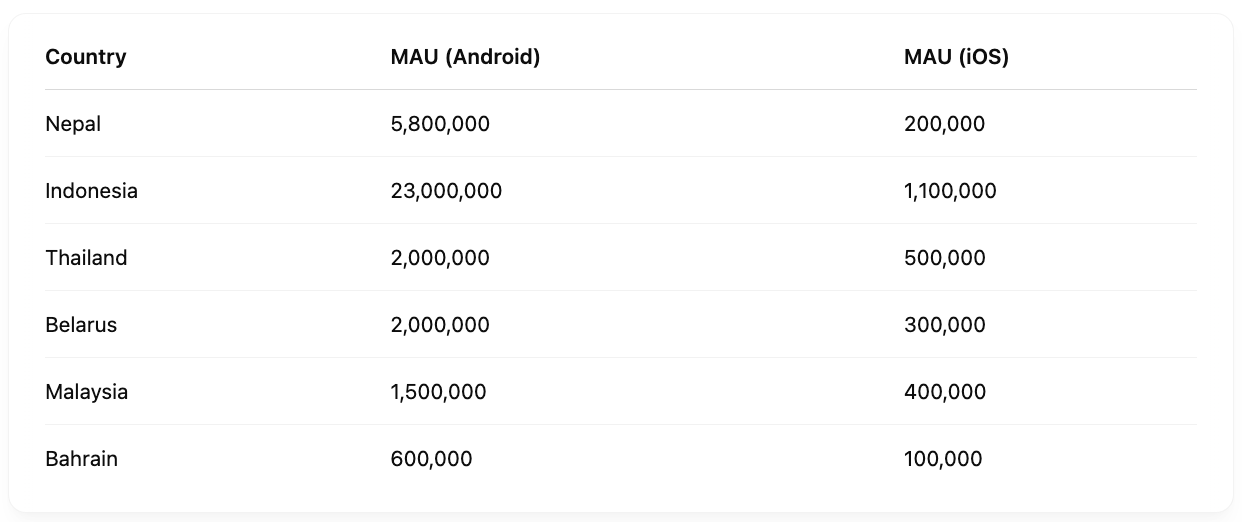Click Nepal's iOS value 200,000
This screenshot has width=1242, height=522.
944,124
